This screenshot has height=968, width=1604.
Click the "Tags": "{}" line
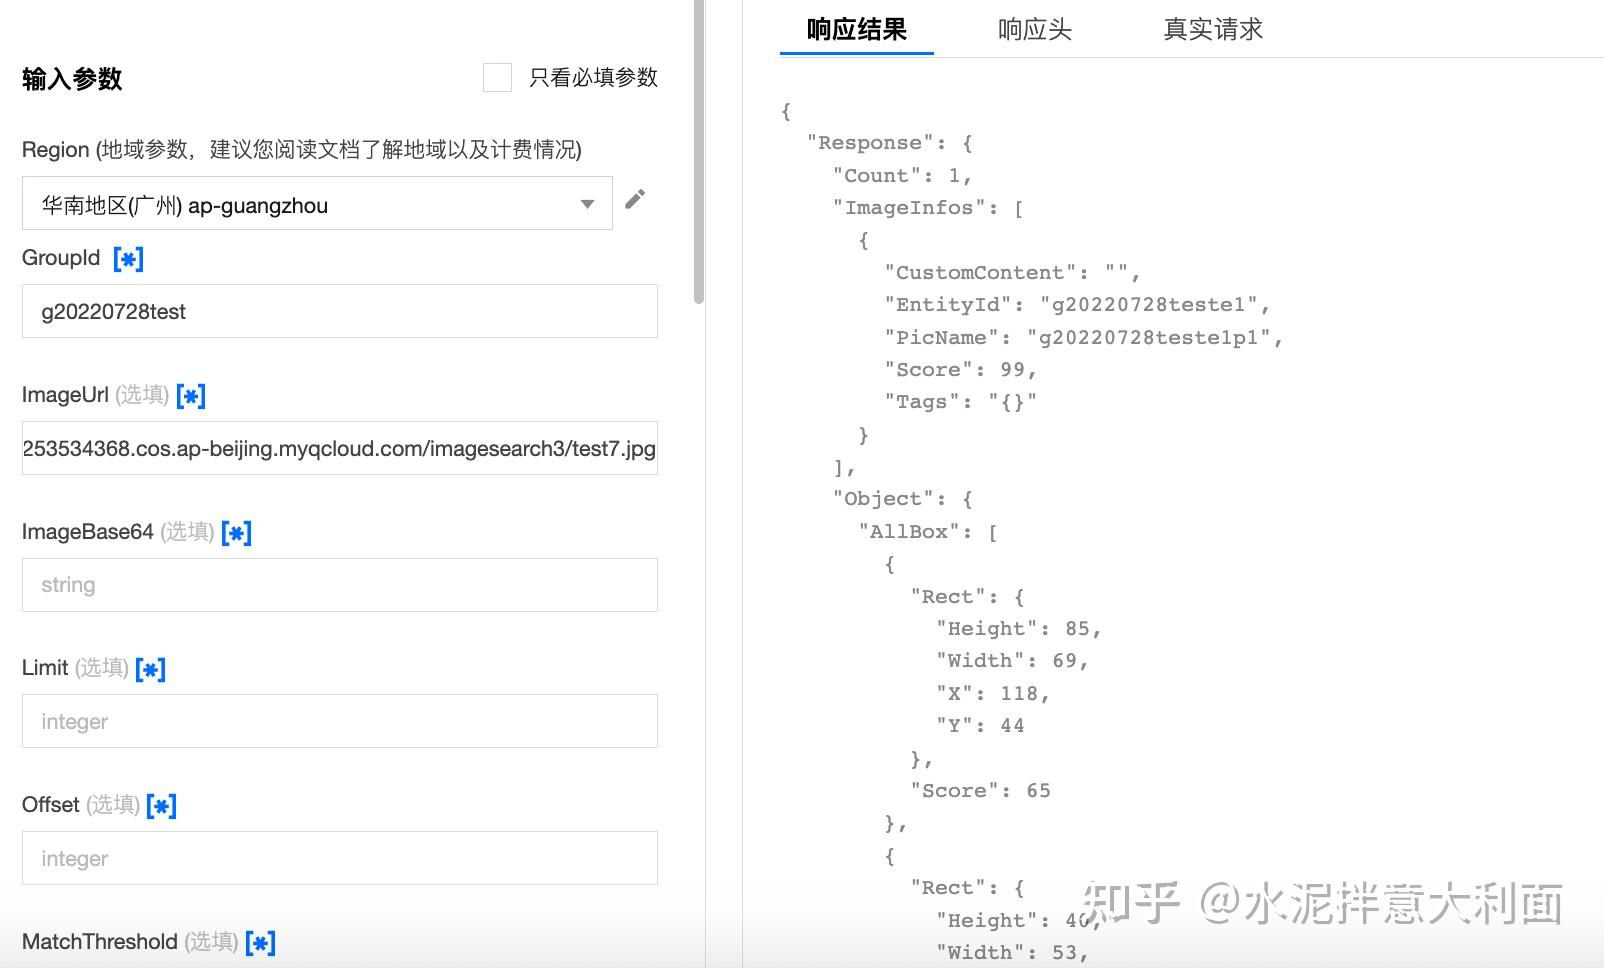[960, 402]
